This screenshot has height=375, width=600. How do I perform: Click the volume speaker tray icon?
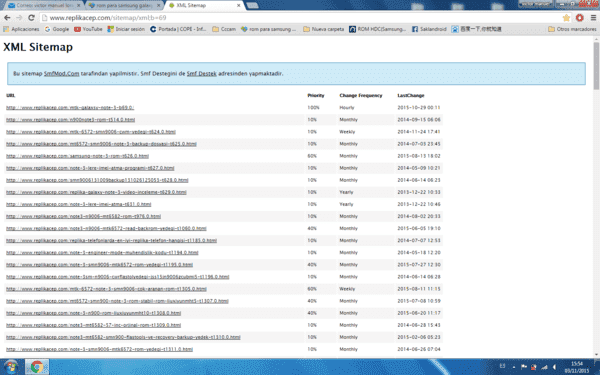coord(554,367)
